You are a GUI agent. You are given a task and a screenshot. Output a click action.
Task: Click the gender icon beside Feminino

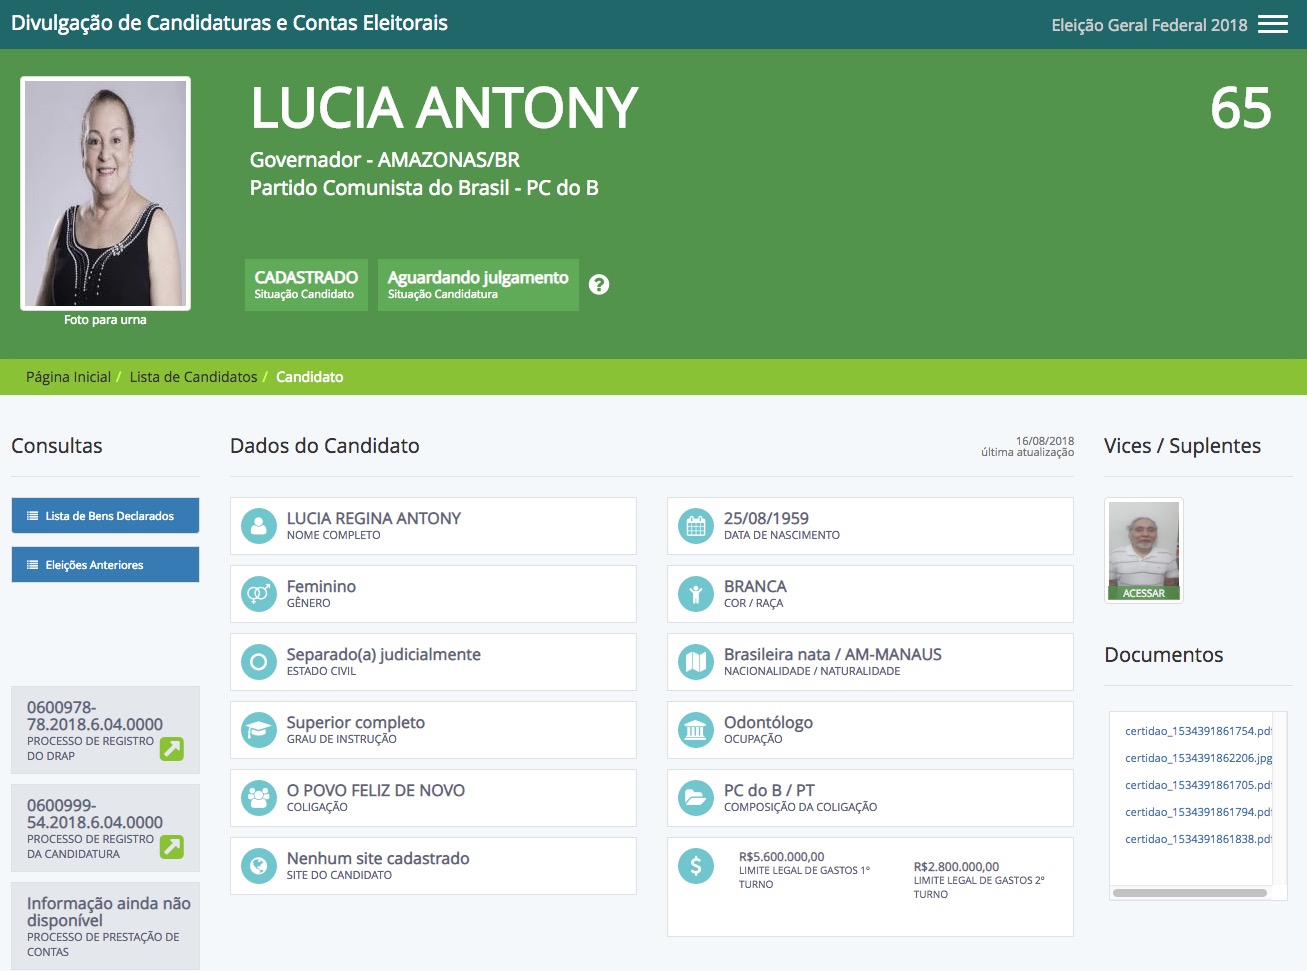click(x=258, y=593)
